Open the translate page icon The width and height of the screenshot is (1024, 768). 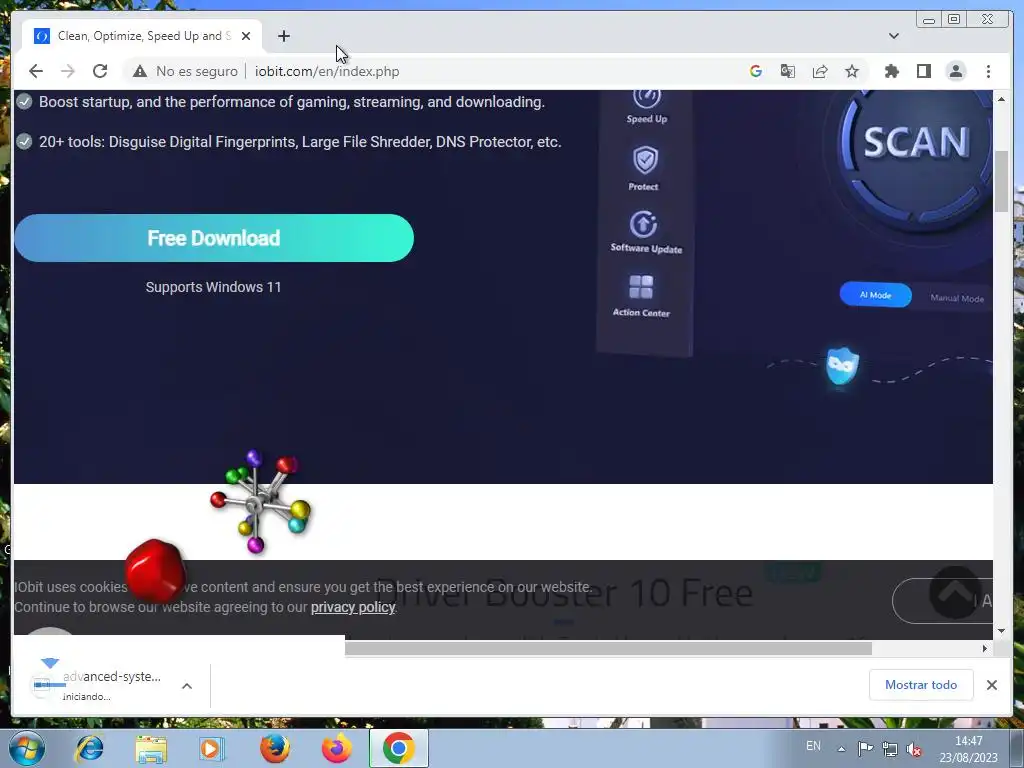pos(788,71)
